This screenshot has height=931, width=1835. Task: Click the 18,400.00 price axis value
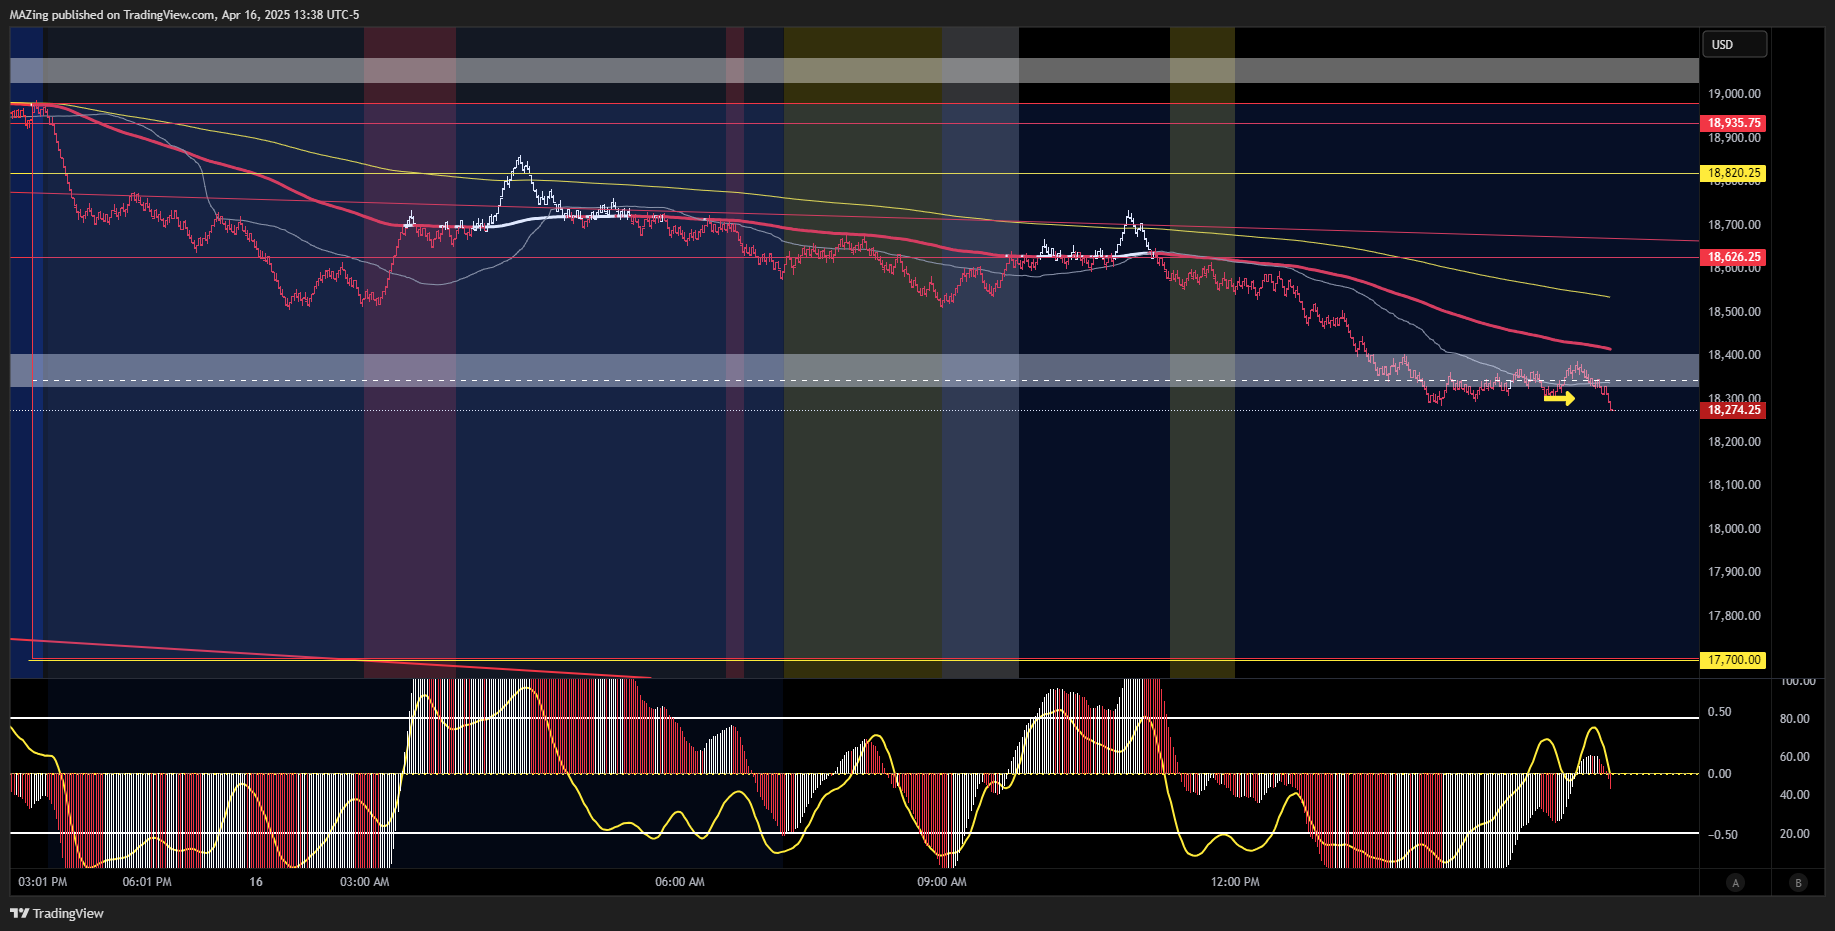point(1734,355)
